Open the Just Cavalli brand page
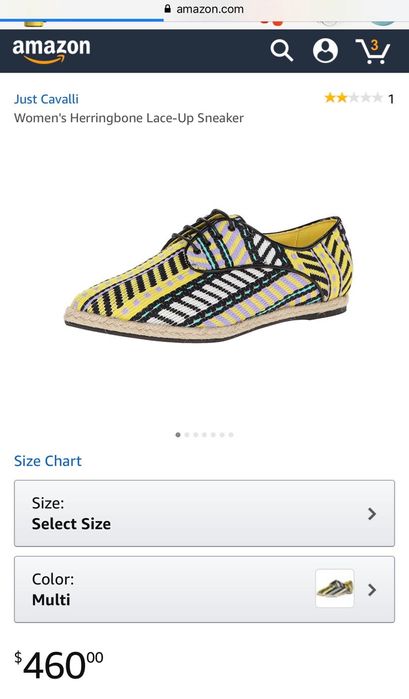409x699 pixels. [46, 99]
